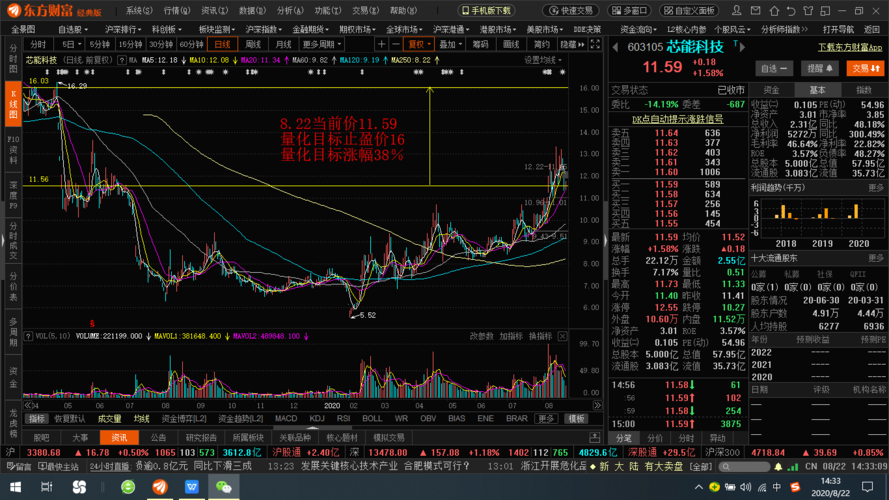Open Windows Start menu
The height and width of the screenshot is (500, 889).
(x=15, y=487)
